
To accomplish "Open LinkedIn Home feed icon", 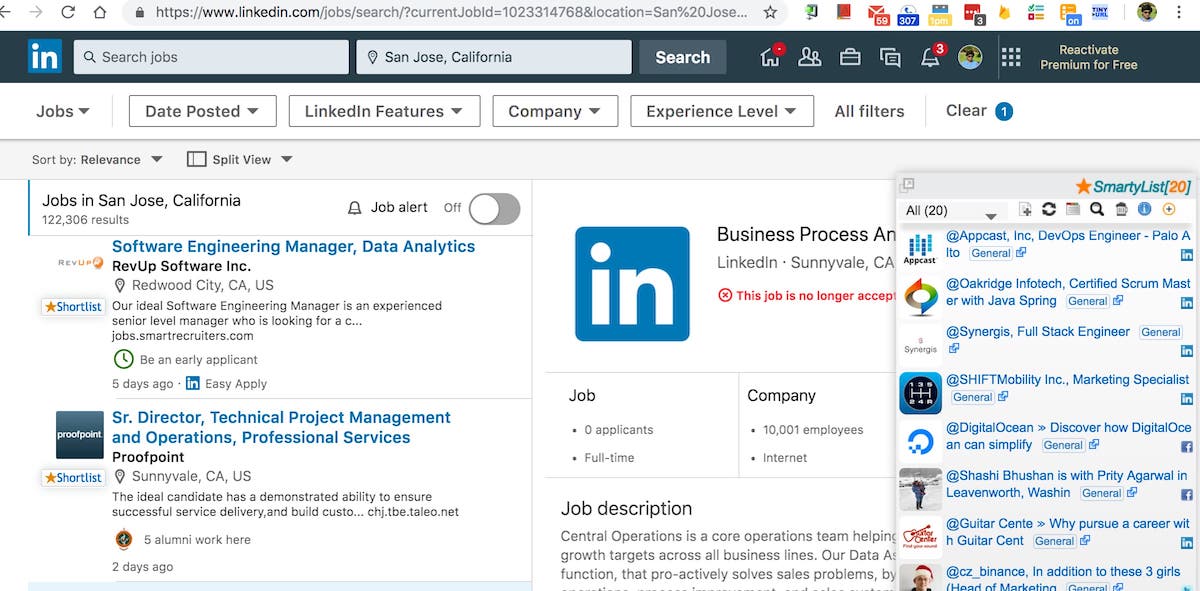I will click(770, 57).
